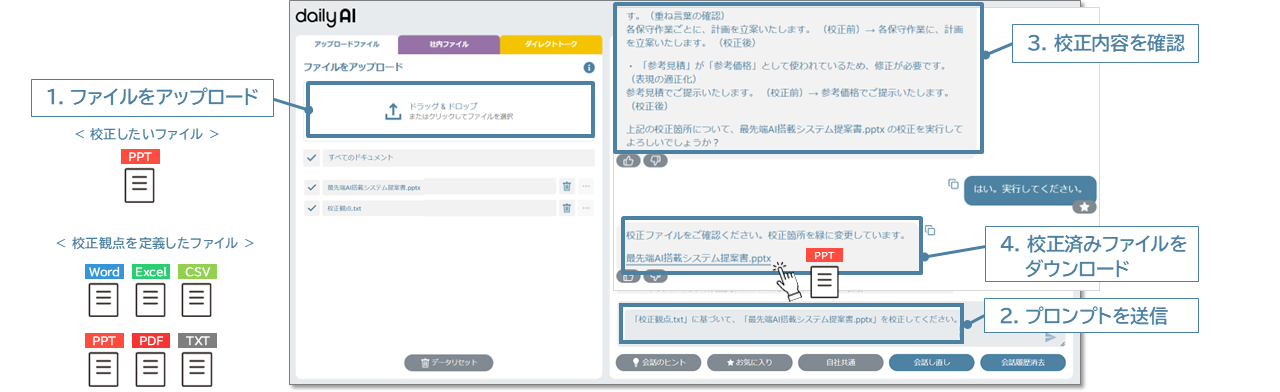1280x392 pixels.
Task: Delete the 最先端AI搭載システム提案書.pptx file with trash icon
Action: pos(566,186)
